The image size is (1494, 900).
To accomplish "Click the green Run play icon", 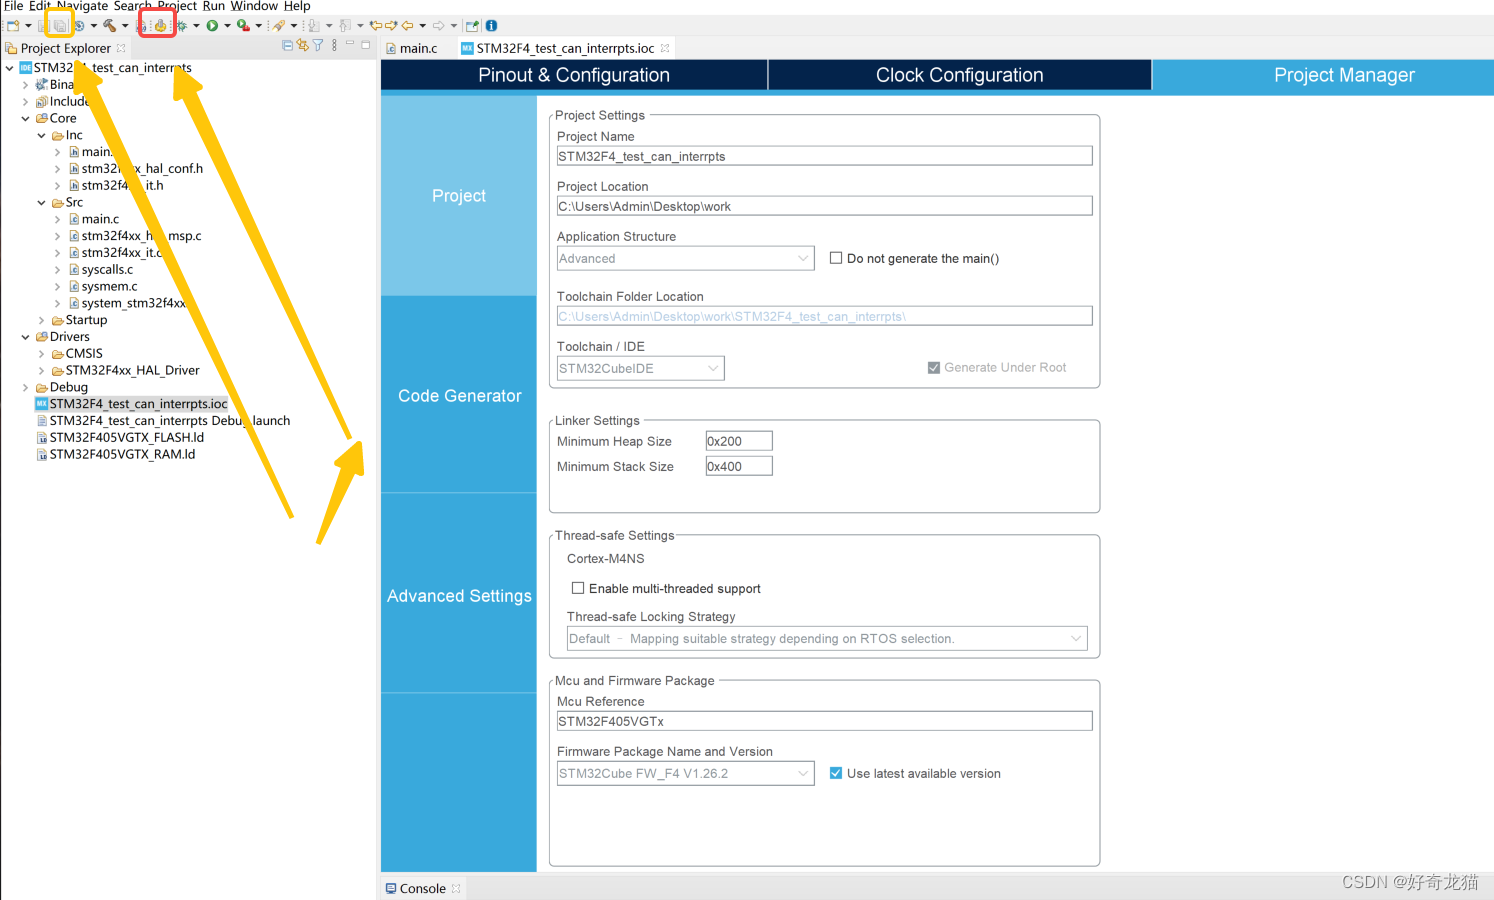I will pos(212,26).
